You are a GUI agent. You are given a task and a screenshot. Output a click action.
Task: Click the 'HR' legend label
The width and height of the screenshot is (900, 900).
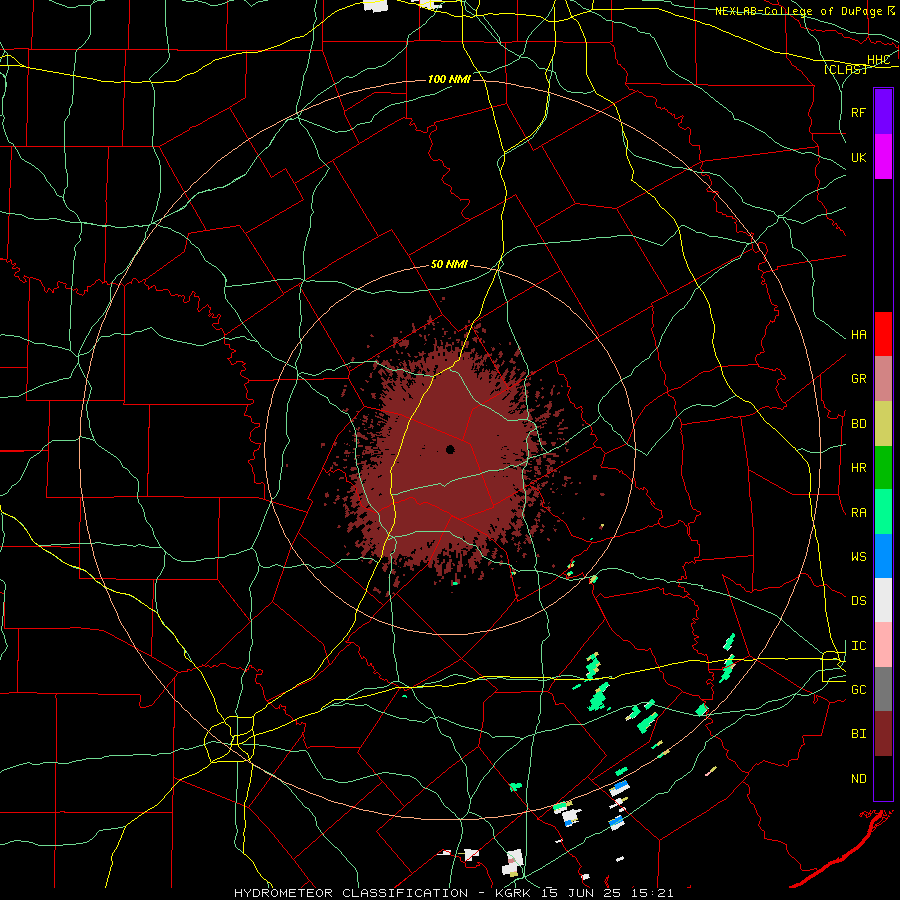(x=858, y=467)
